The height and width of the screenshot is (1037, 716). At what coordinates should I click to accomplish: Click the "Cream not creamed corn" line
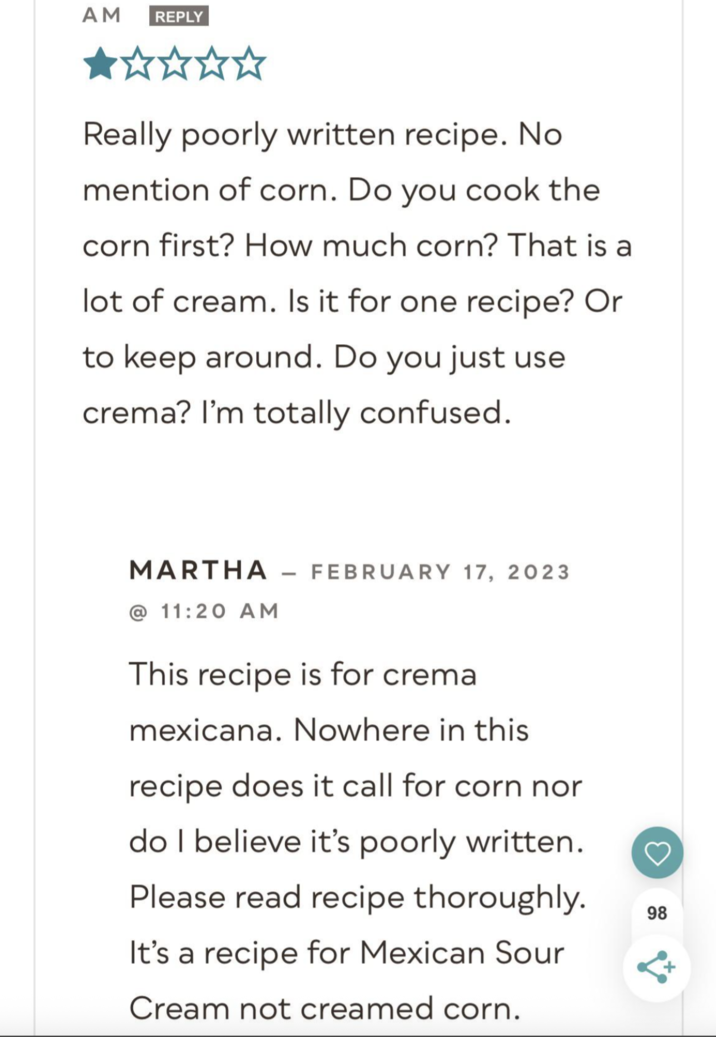324,1008
